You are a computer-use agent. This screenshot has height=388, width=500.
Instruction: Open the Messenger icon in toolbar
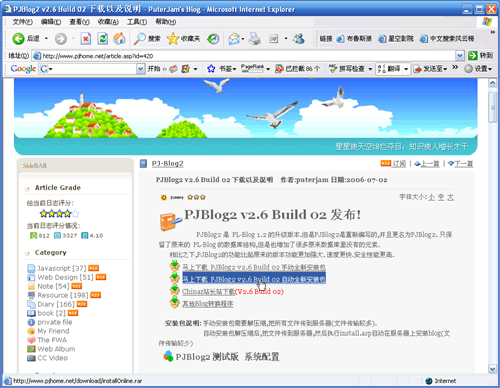click(299, 39)
